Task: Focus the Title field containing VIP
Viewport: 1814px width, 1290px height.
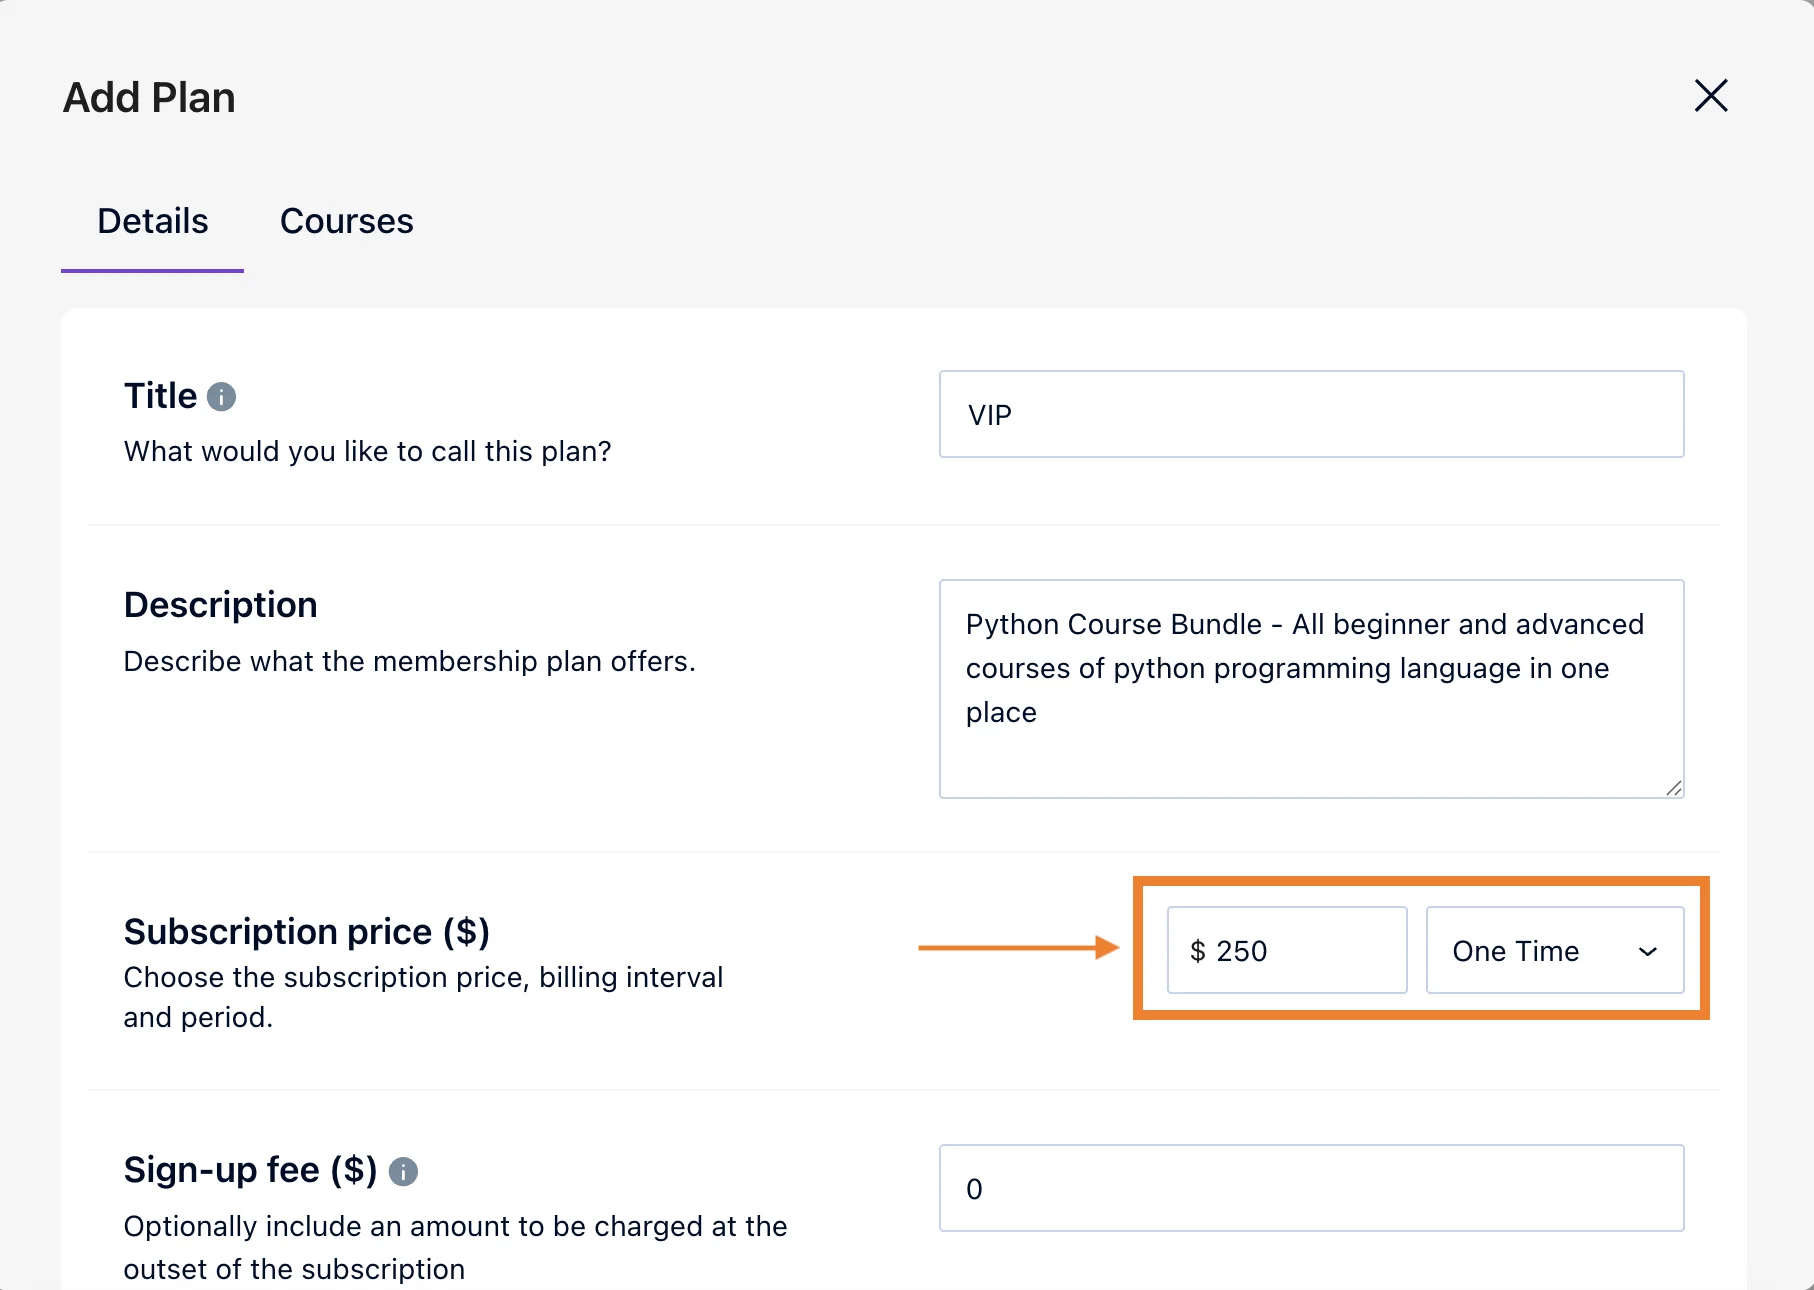Action: [1311, 414]
